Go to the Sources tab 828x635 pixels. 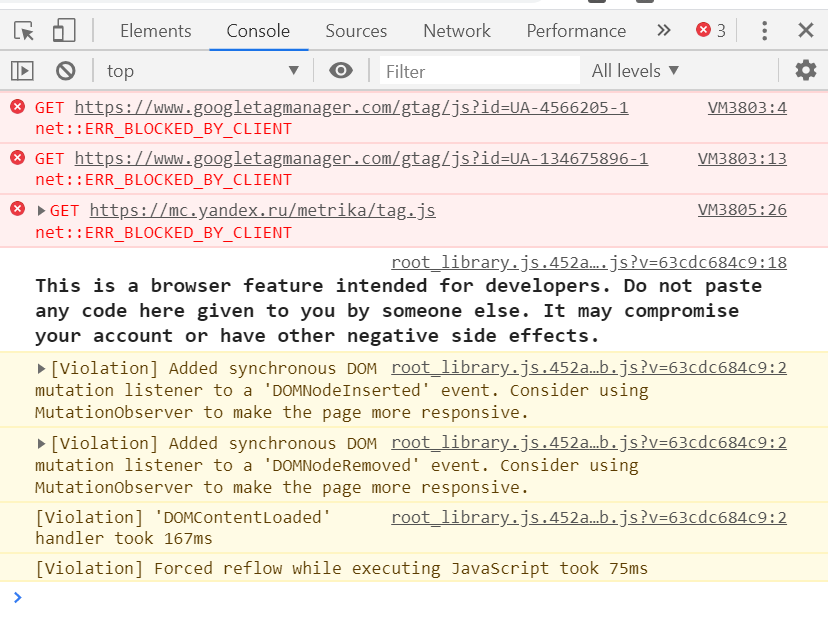pyautogui.click(x=356, y=31)
